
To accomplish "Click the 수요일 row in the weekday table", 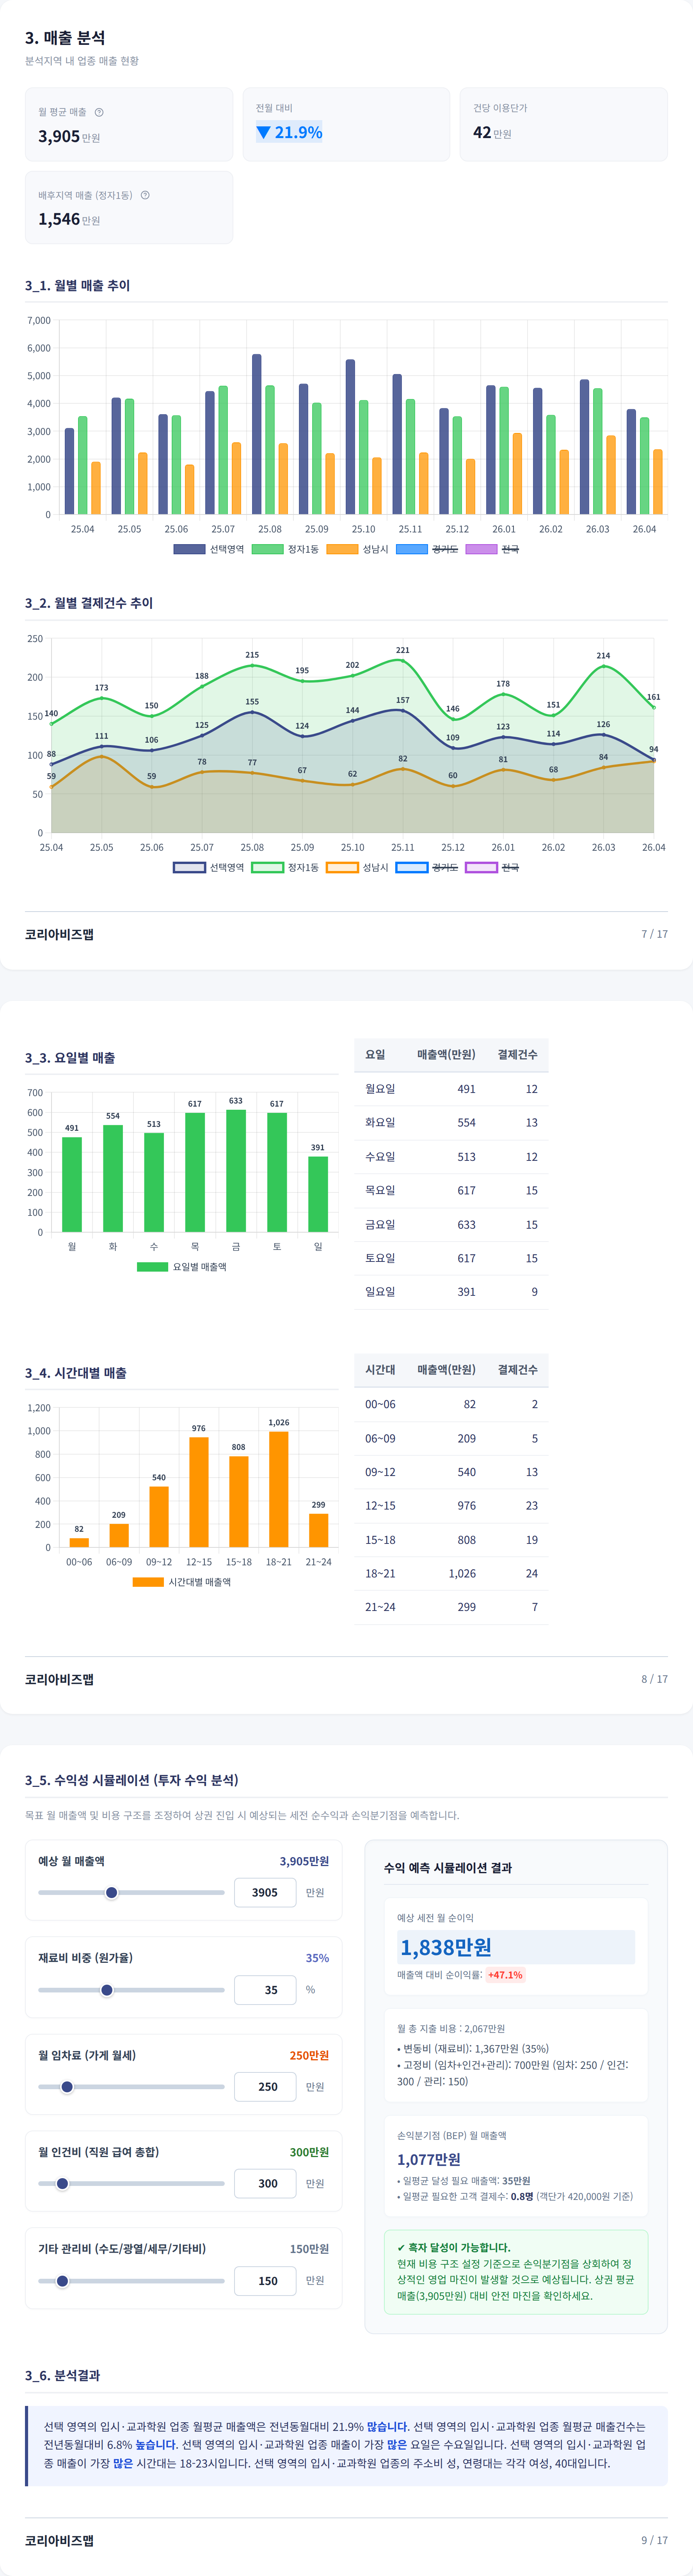I will click(x=451, y=1156).
